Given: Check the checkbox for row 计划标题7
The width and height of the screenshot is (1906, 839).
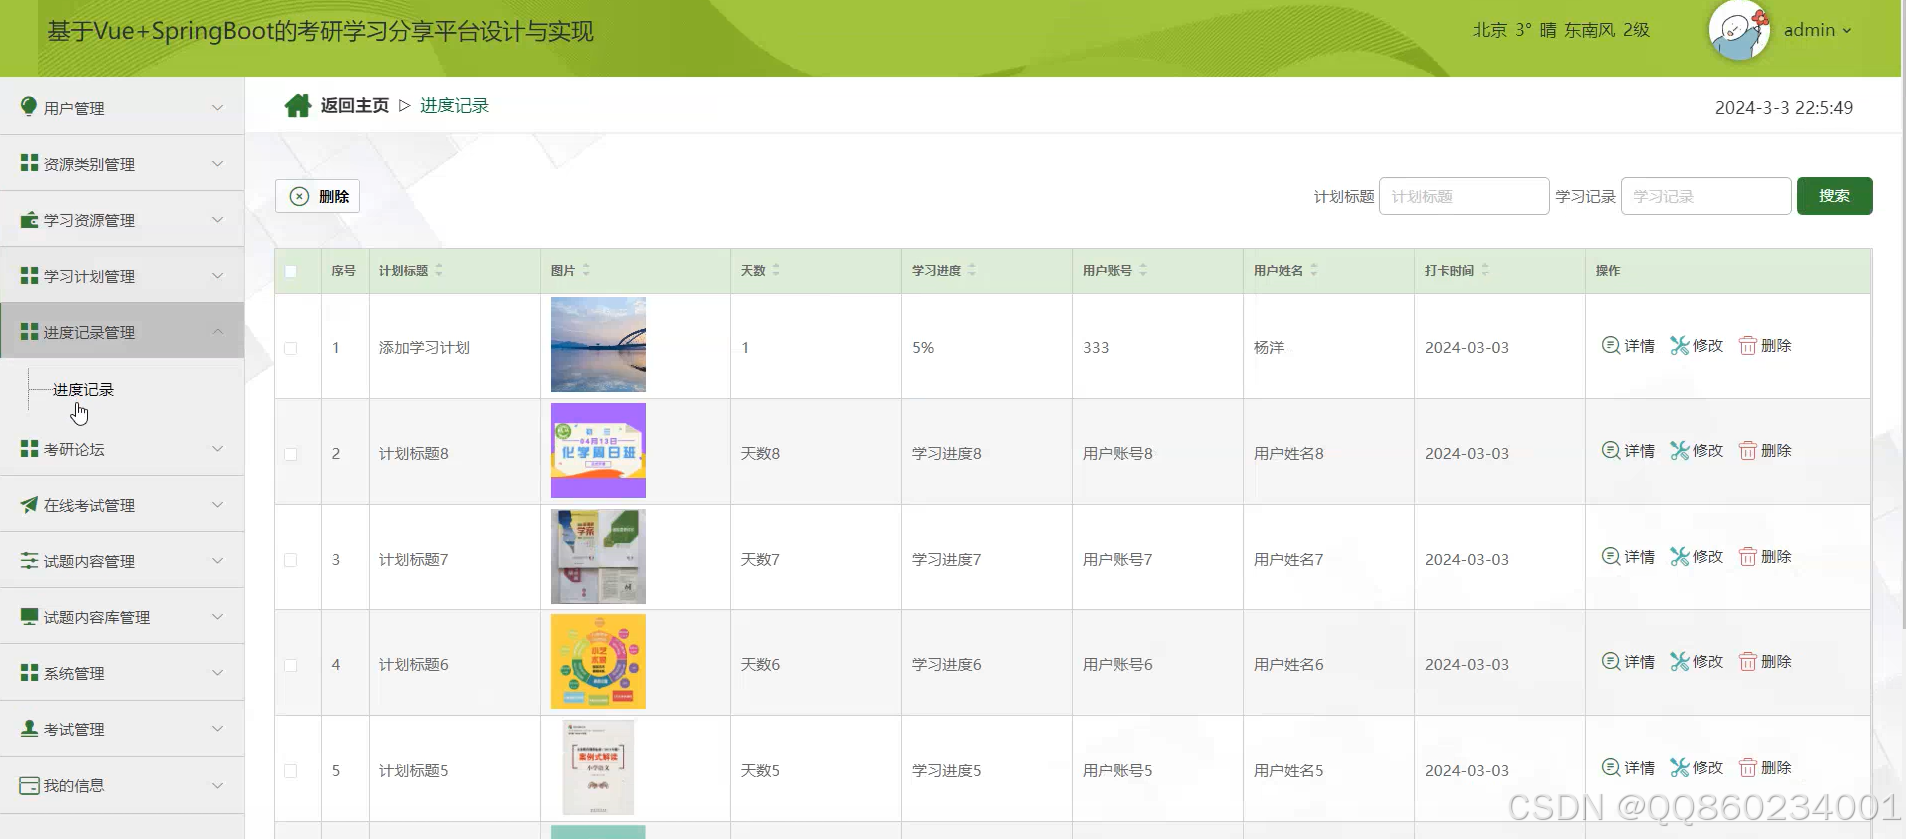Looking at the screenshot, I should tap(291, 560).
